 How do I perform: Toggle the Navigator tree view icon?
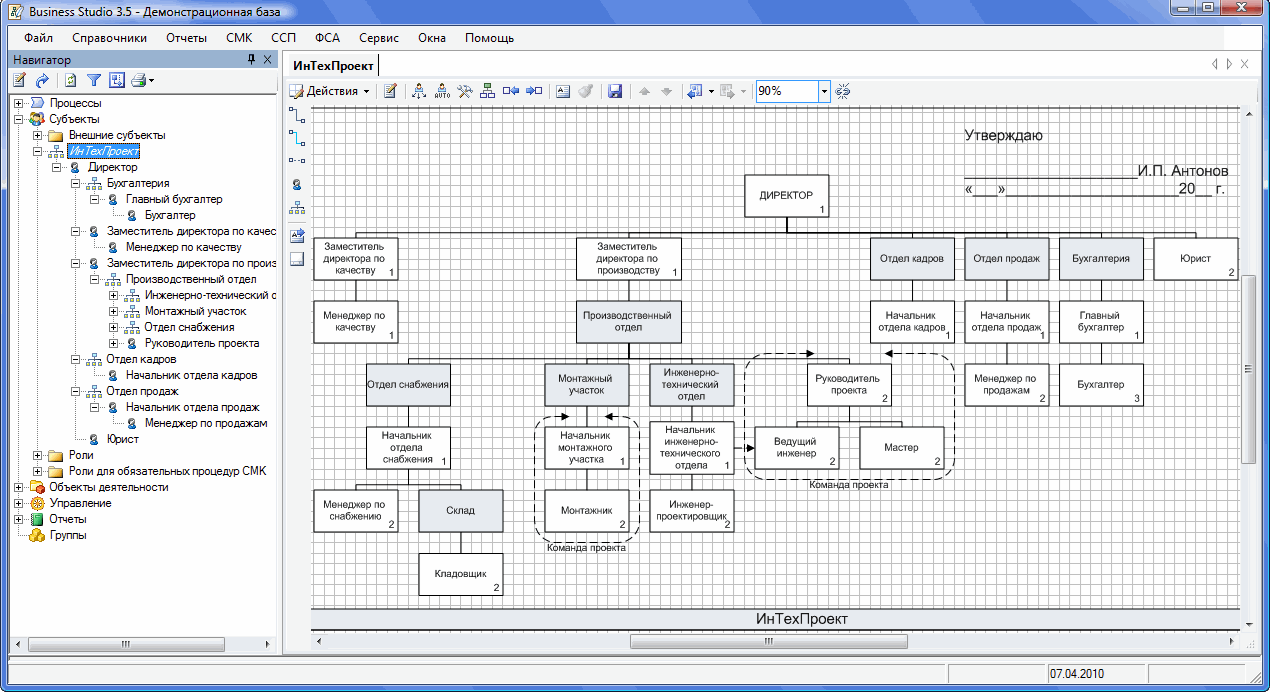click(116, 80)
